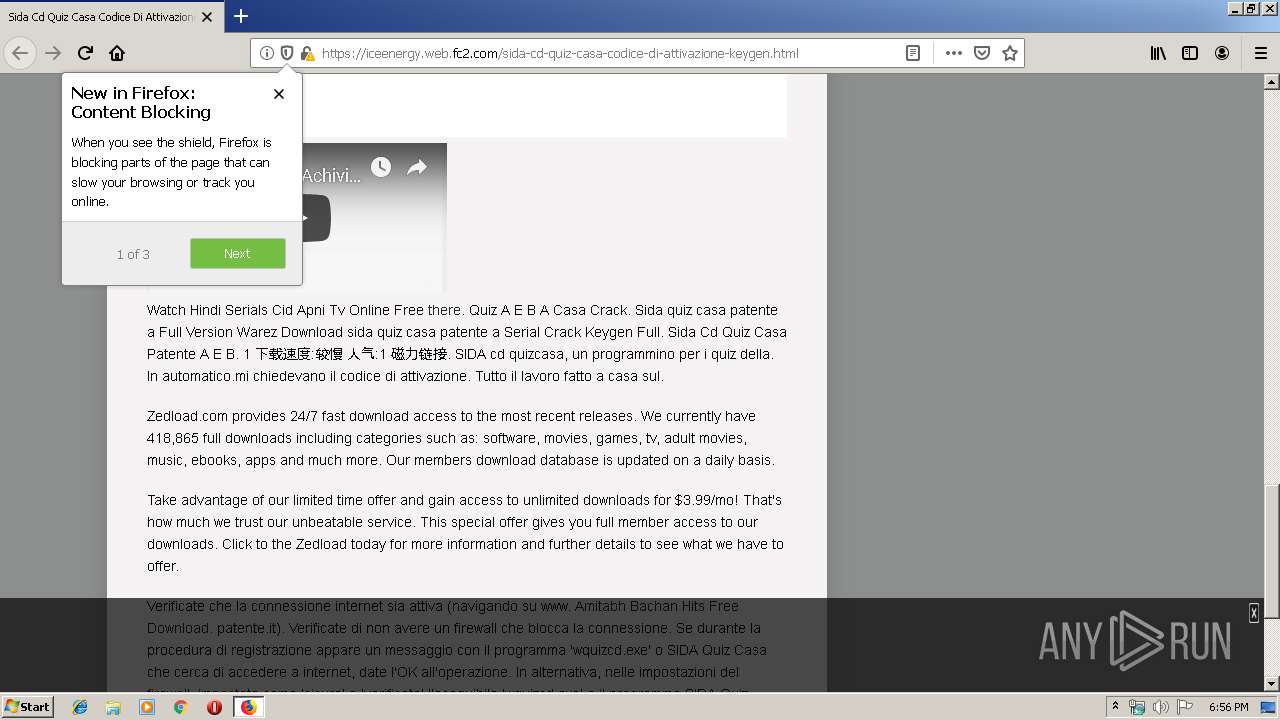1280x720 pixels.
Task: Open media player from taskbar
Action: click(x=147, y=707)
